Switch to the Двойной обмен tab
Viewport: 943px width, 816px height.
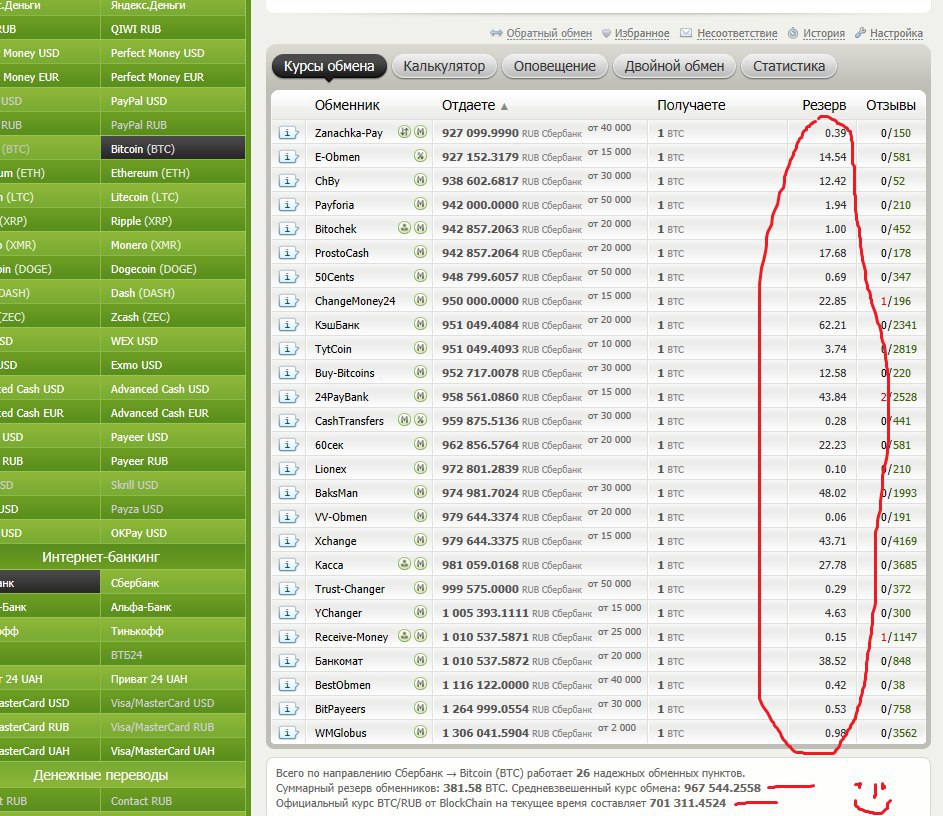point(674,66)
